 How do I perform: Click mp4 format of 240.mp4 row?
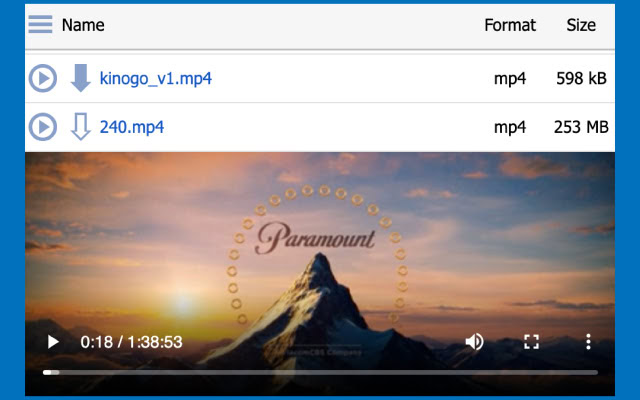tap(510, 127)
